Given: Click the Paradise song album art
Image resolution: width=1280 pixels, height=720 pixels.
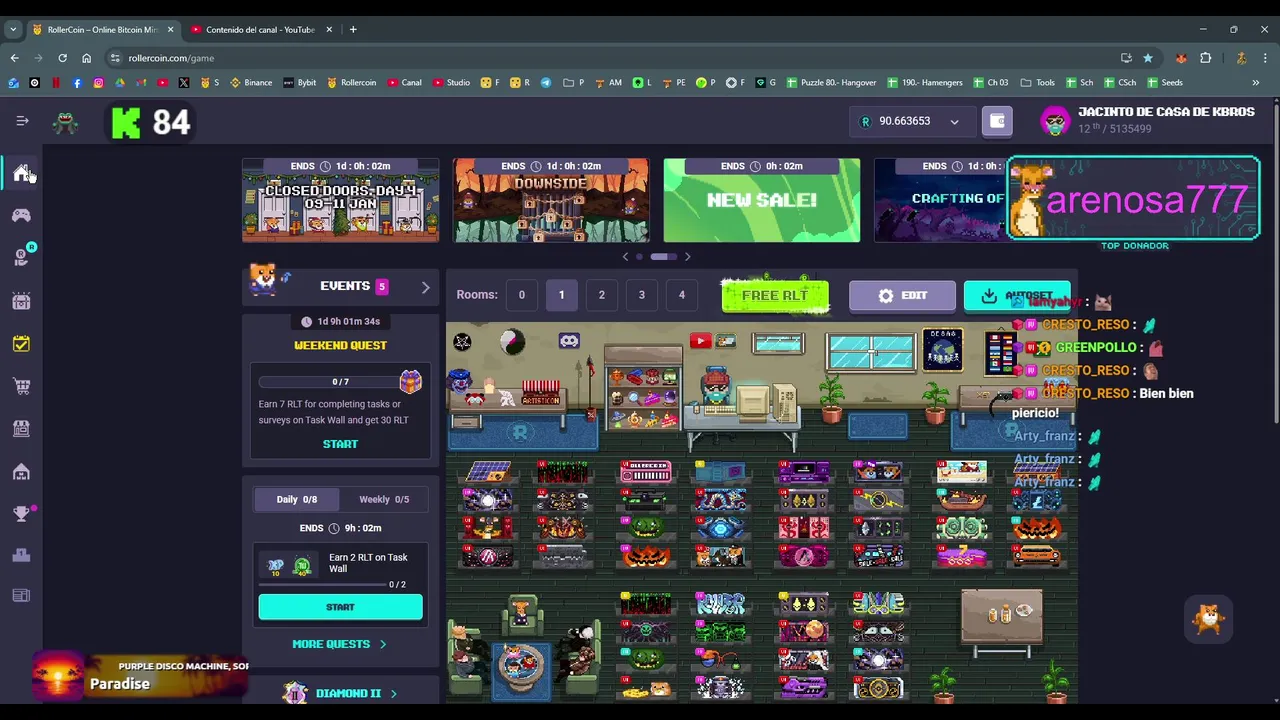Looking at the screenshot, I should [59, 675].
